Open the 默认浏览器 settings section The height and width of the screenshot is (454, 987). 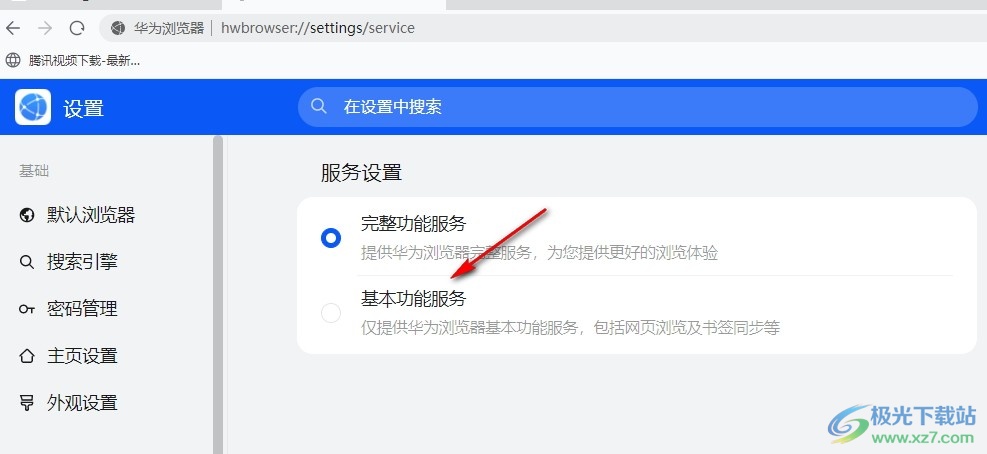[x=91, y=215]
